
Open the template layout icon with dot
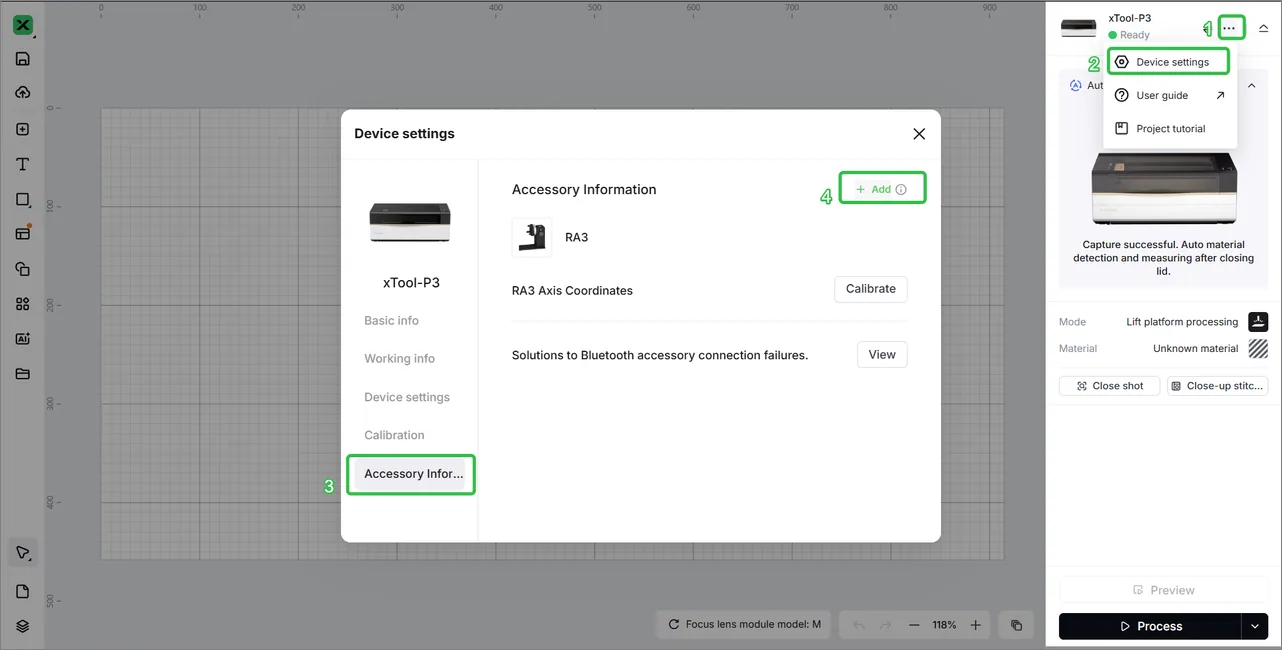point(23,233)
